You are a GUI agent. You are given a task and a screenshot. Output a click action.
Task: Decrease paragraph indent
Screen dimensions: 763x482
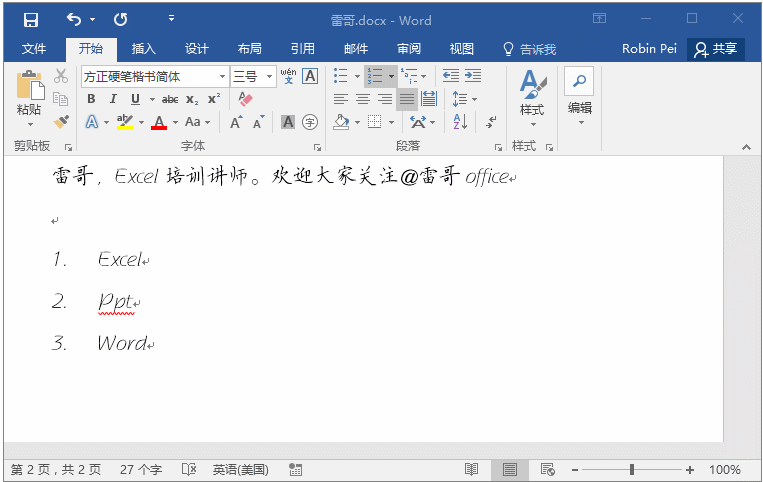(451, 76)
